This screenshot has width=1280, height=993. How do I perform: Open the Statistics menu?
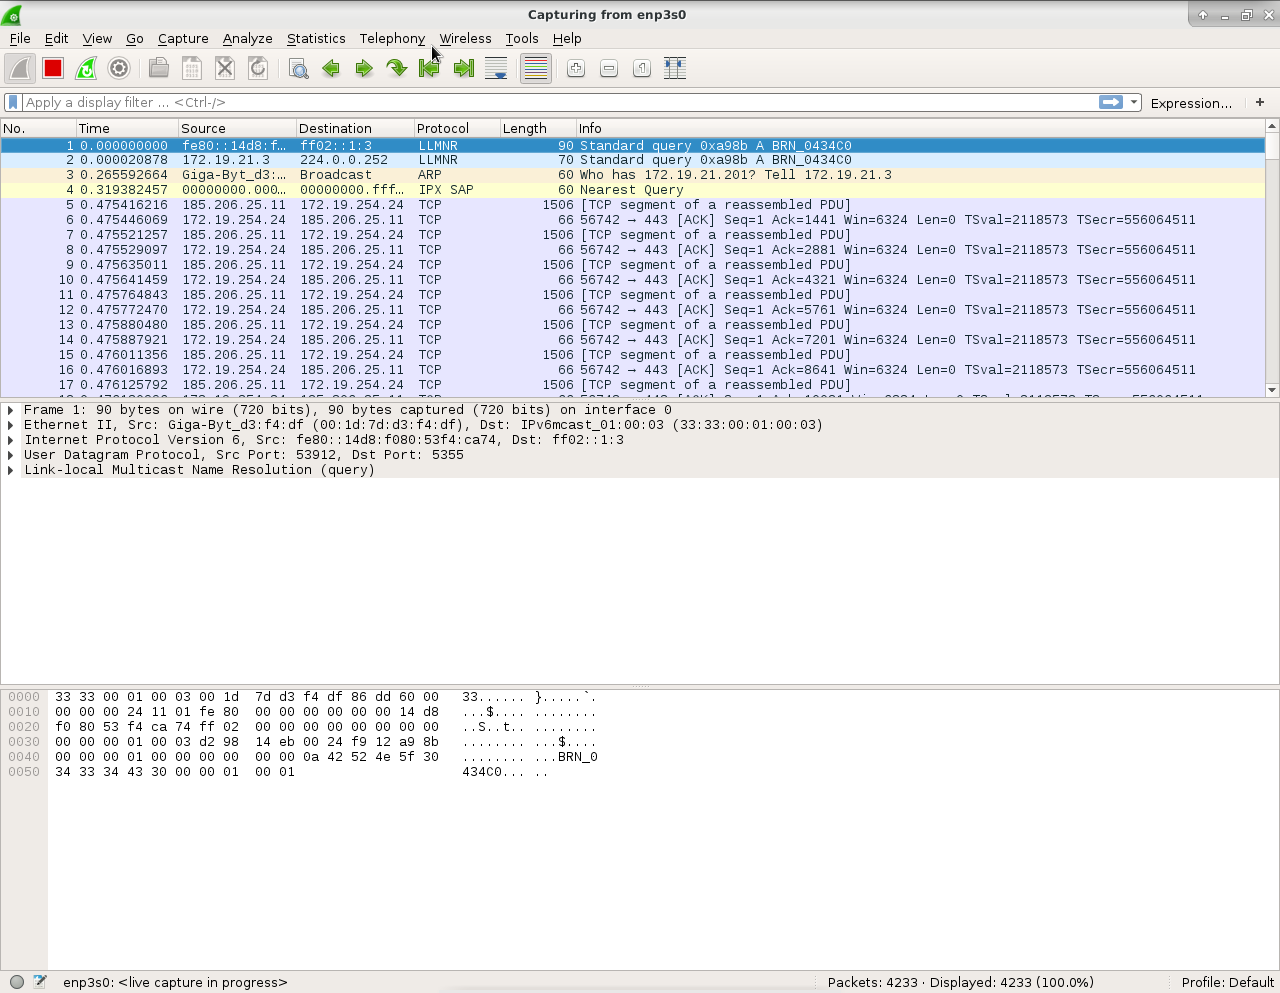coord(316,38)
